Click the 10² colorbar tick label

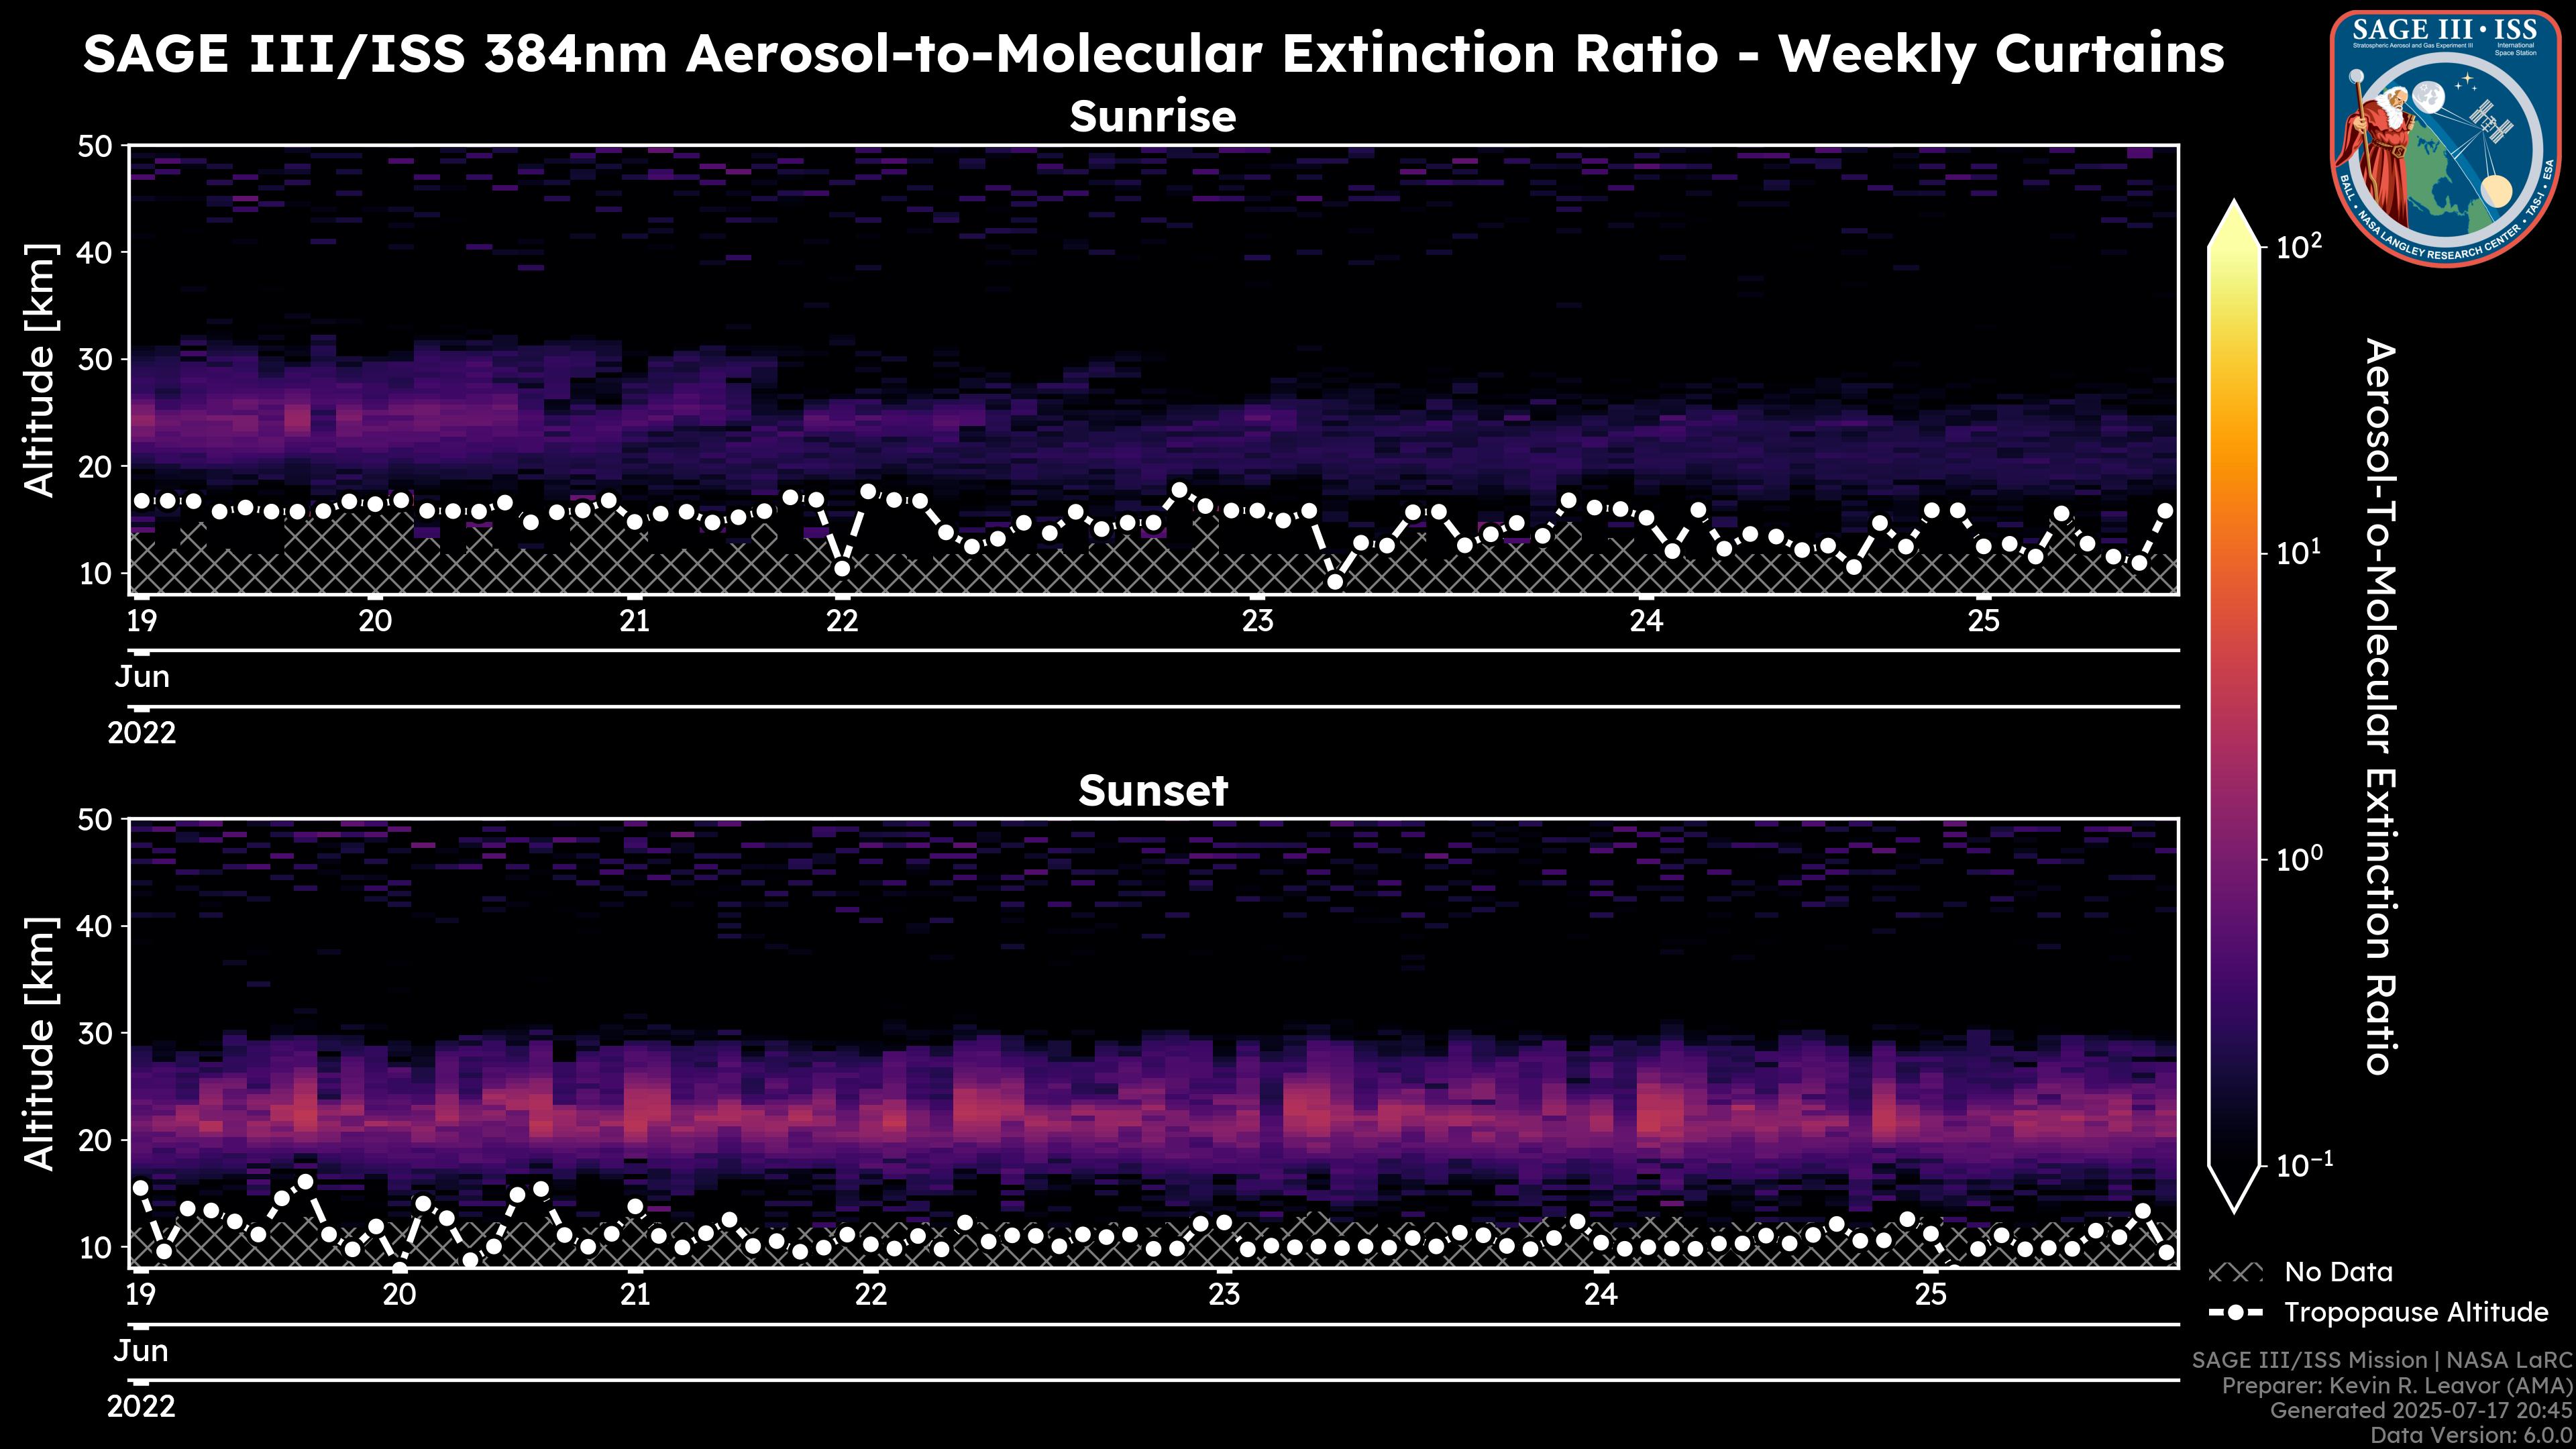click(2299, 246)
